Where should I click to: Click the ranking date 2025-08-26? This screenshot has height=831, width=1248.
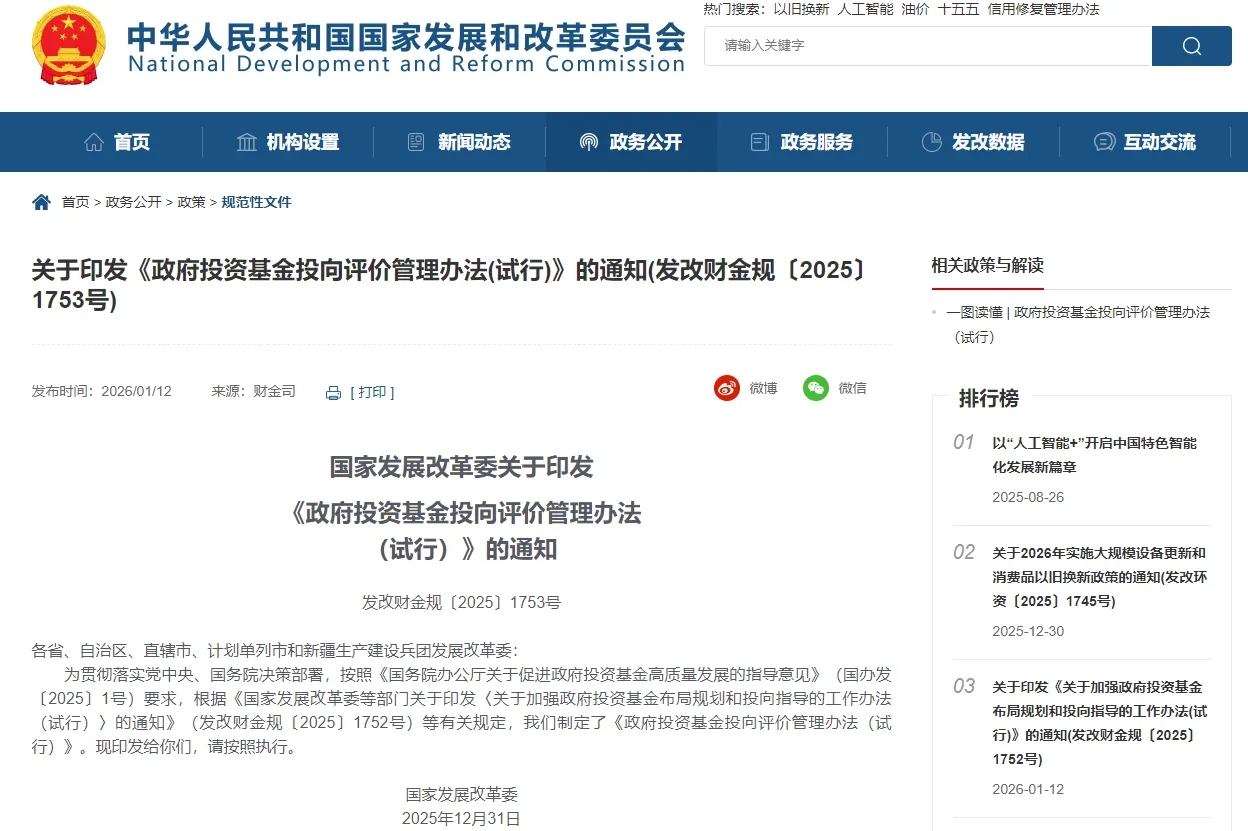pyautogui.click(x=1028, y=497)
